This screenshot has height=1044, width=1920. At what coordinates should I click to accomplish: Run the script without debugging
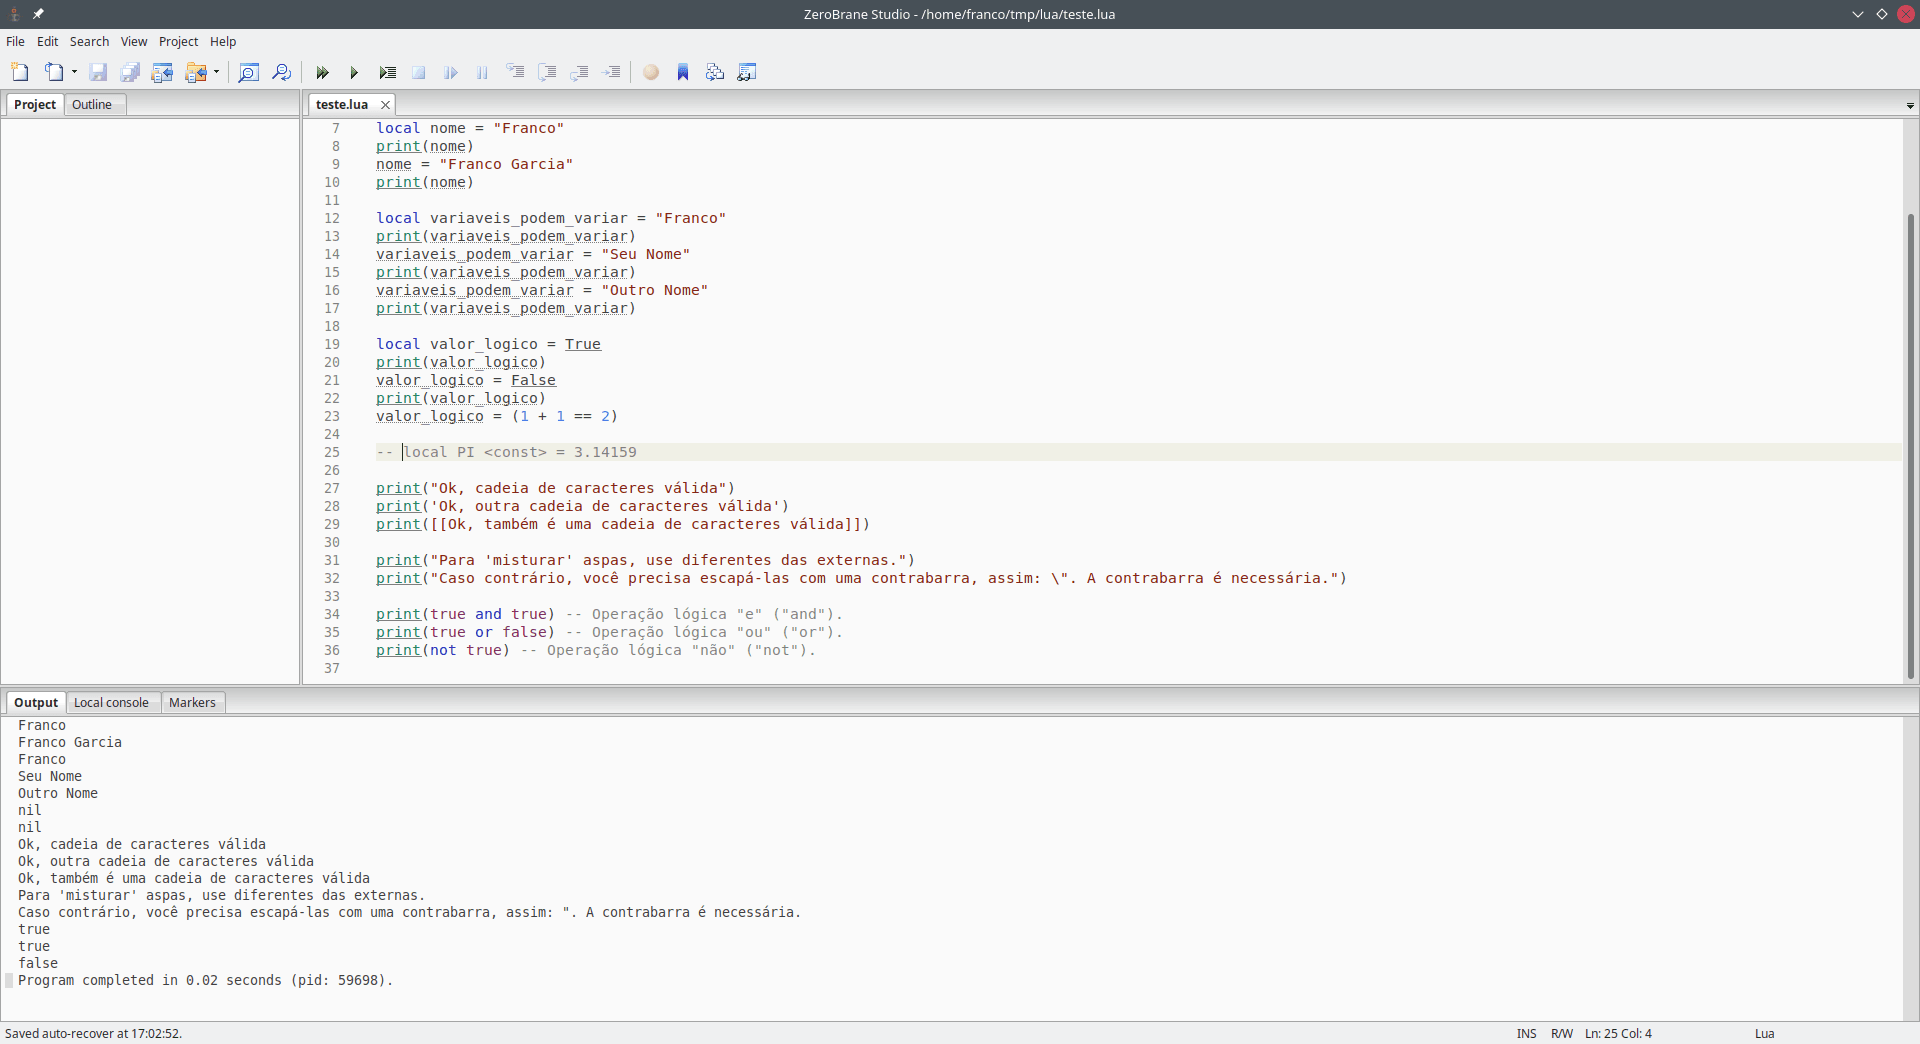(x=322, y=72)
